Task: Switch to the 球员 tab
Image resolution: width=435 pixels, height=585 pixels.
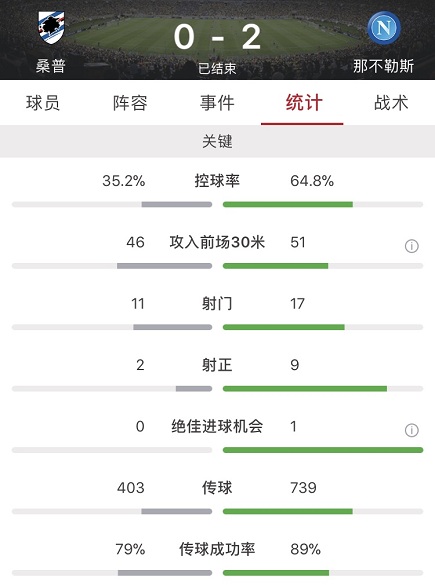Action: pyautogui.click(x=43, y=103)
